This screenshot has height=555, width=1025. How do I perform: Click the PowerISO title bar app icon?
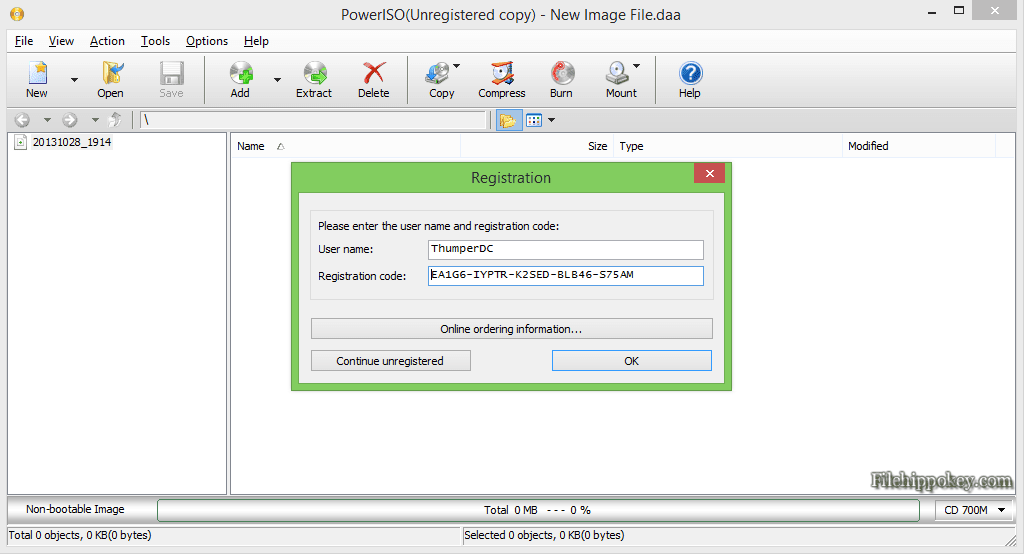tap(17, 14)
